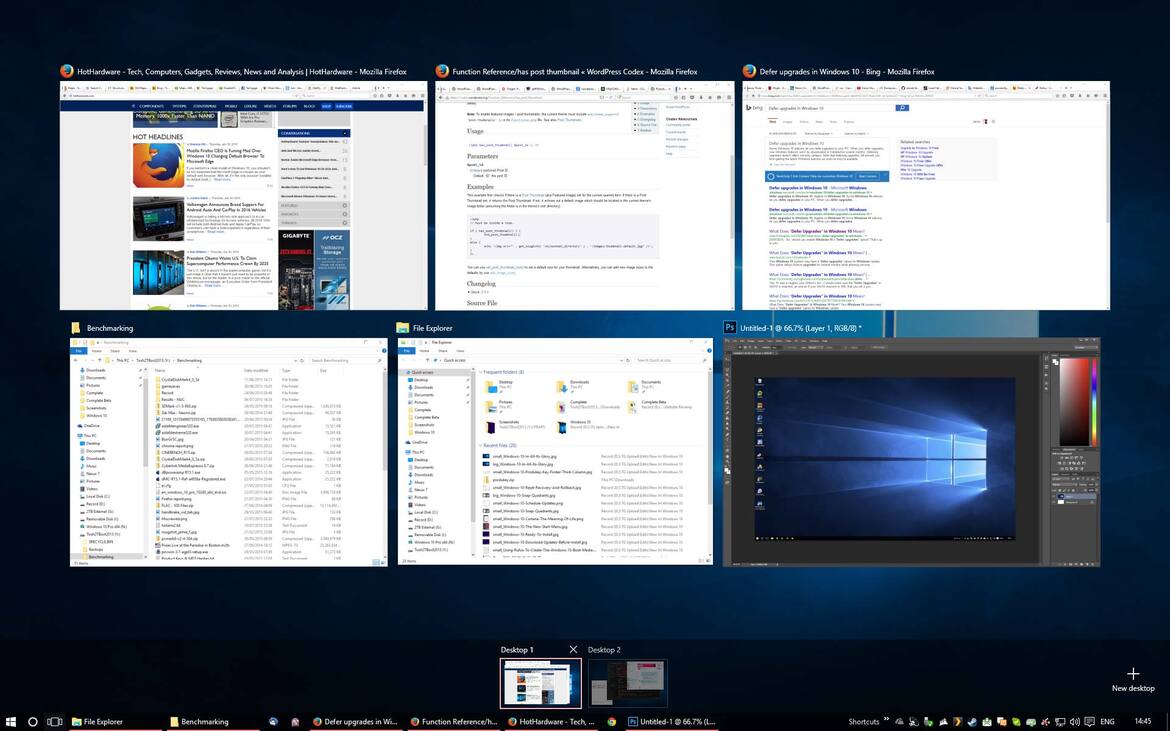Select the HotHardware Firefox window thumbnail
Screen dimensions: 1170x731
pos(243,195)
